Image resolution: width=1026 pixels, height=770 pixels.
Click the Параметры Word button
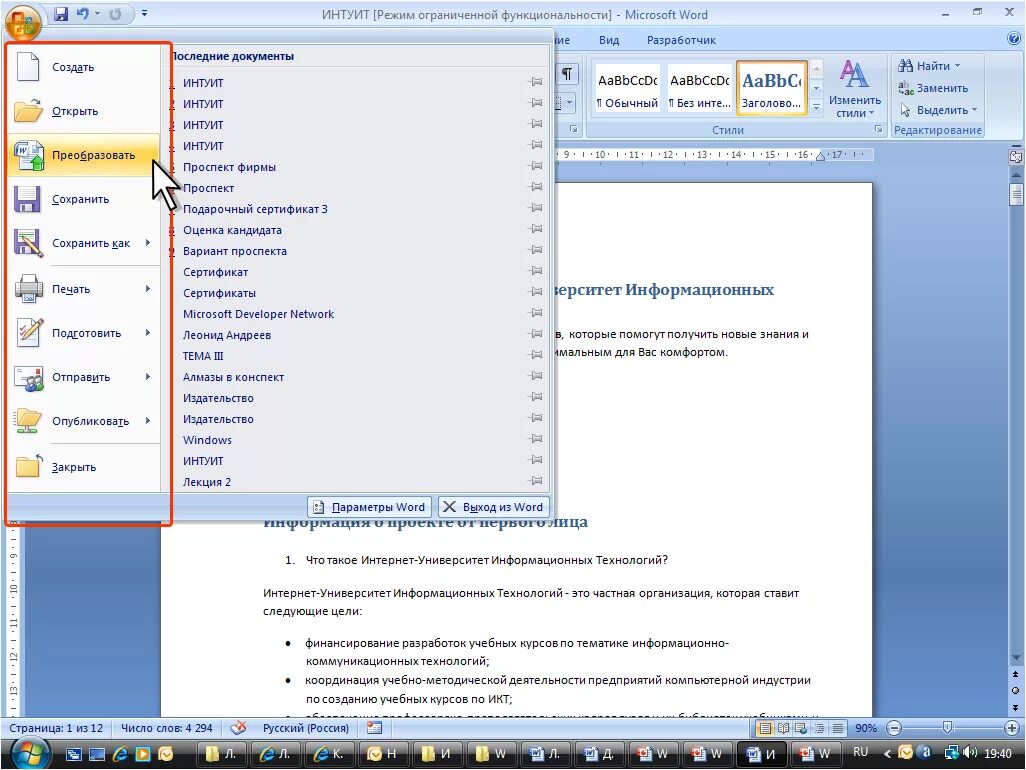pyautogui.click(x=369, y=507)
